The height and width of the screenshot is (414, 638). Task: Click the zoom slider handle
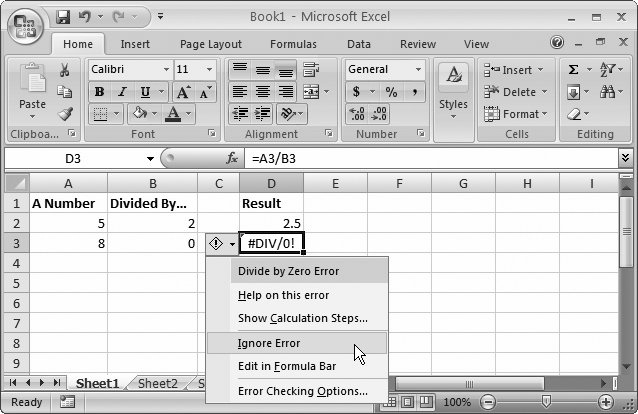point(546,401)
